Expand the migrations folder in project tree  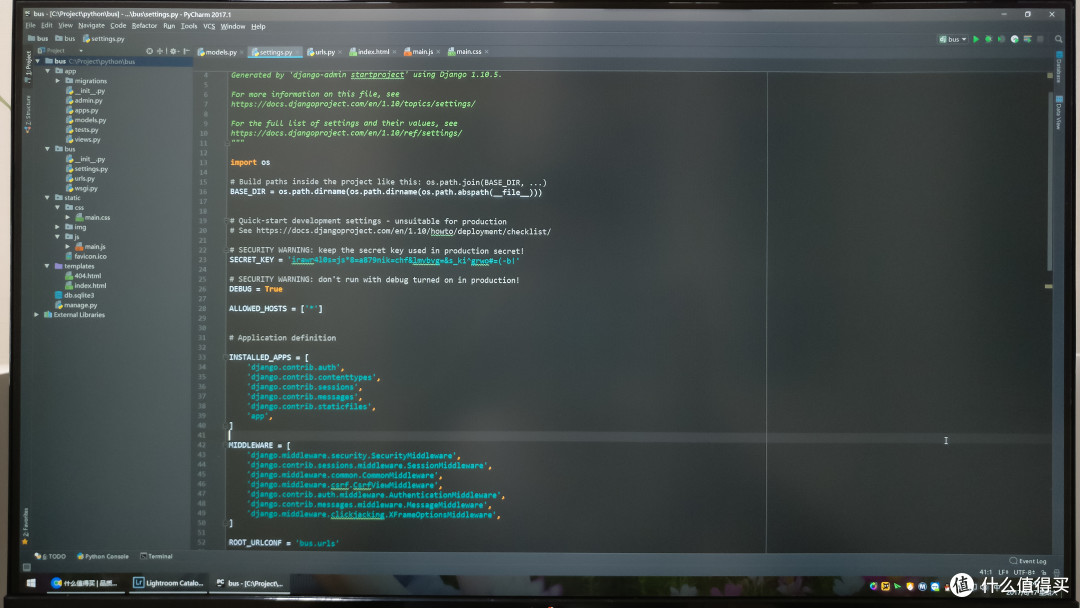tap(58, 81)
